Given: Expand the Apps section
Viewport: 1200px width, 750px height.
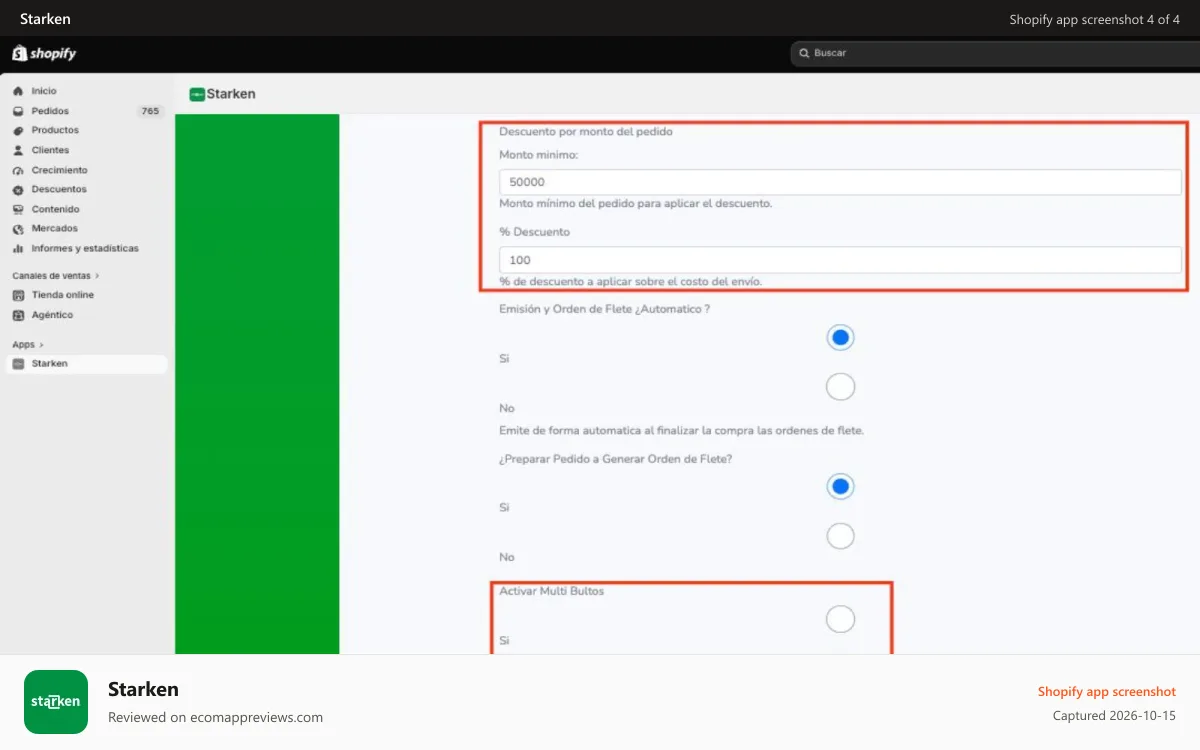Looking at the screenshot, I should tap(28, 344).
